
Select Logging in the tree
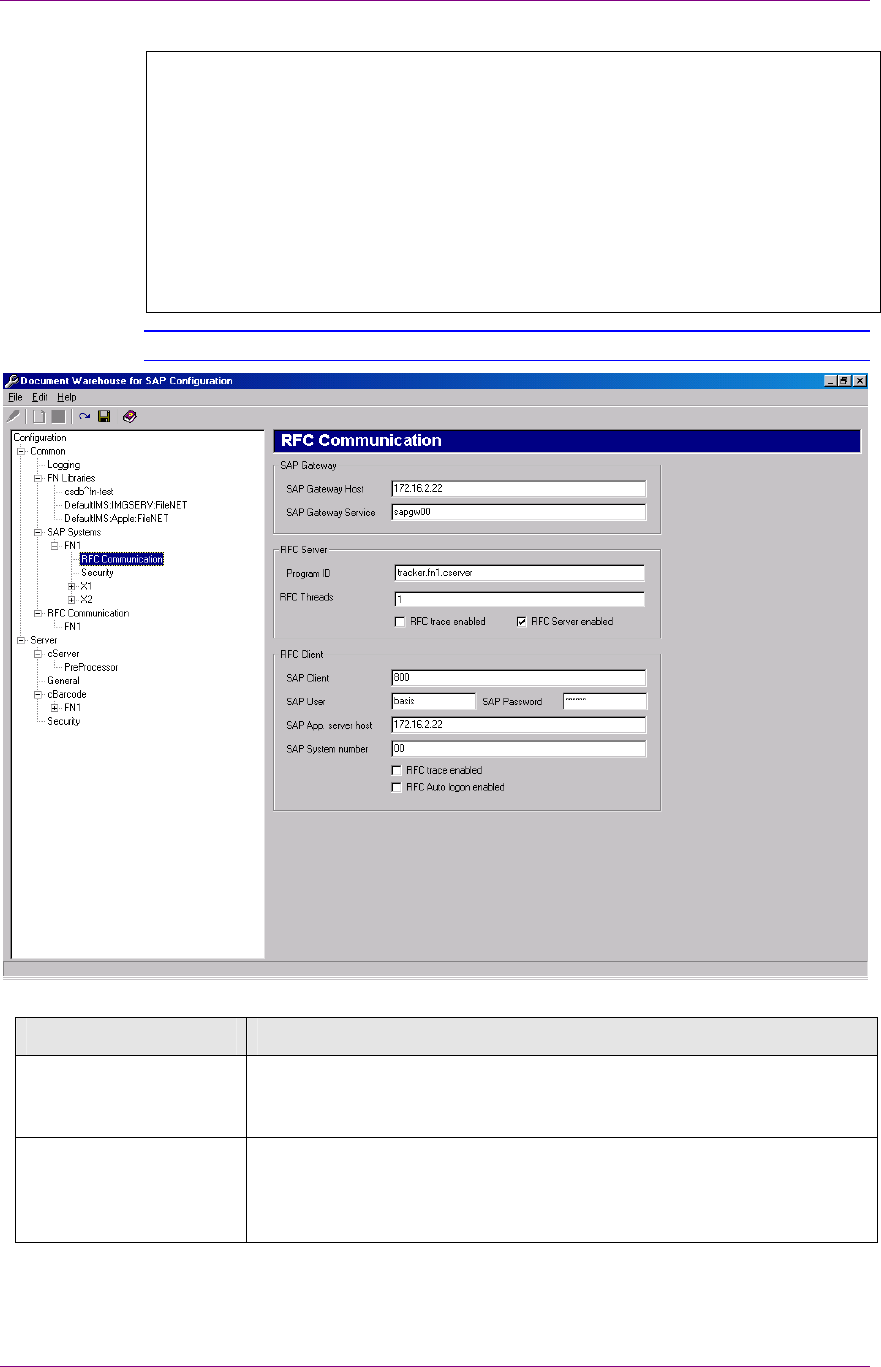coord(63,465)
